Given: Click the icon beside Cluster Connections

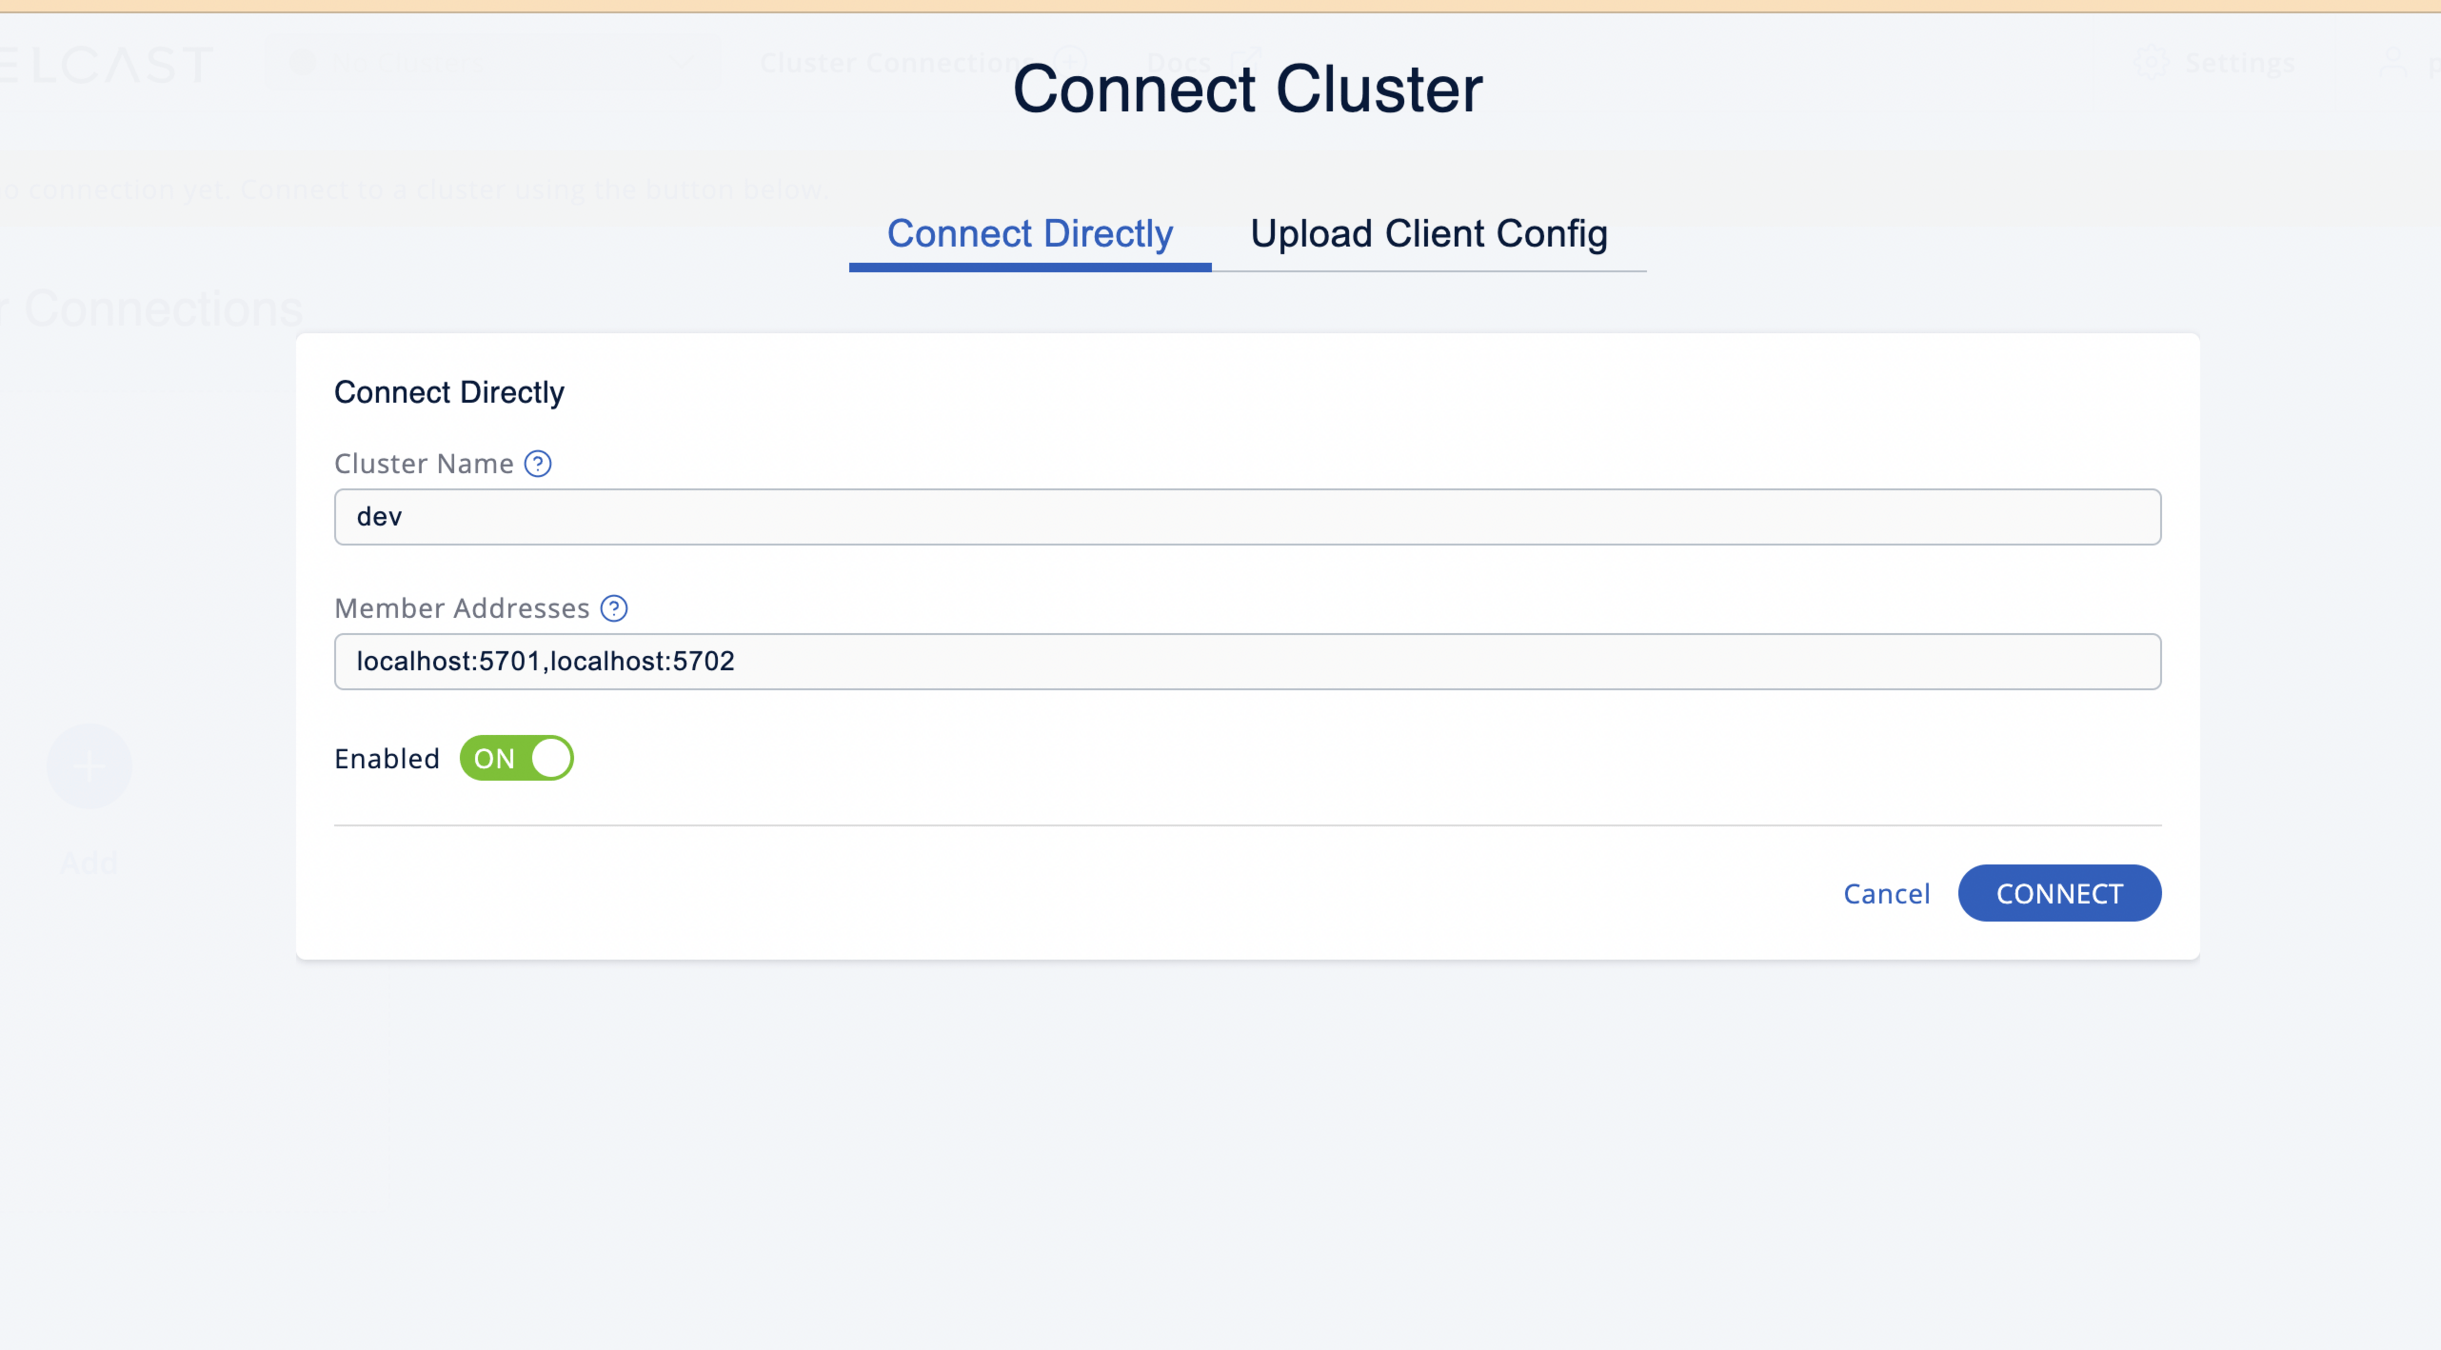Looking at the screenshot, I should pyautogui.click(x=1070, y=61).
